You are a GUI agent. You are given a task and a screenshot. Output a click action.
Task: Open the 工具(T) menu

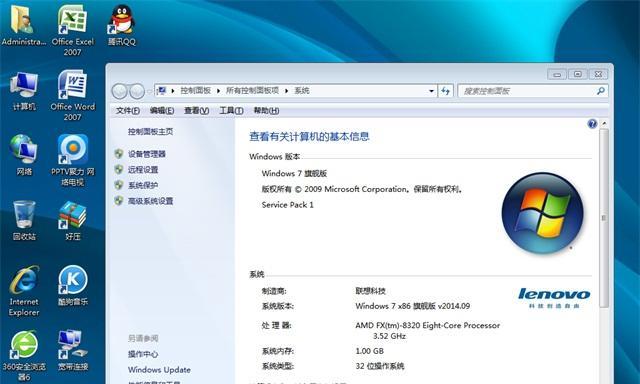tap(231, 111)
